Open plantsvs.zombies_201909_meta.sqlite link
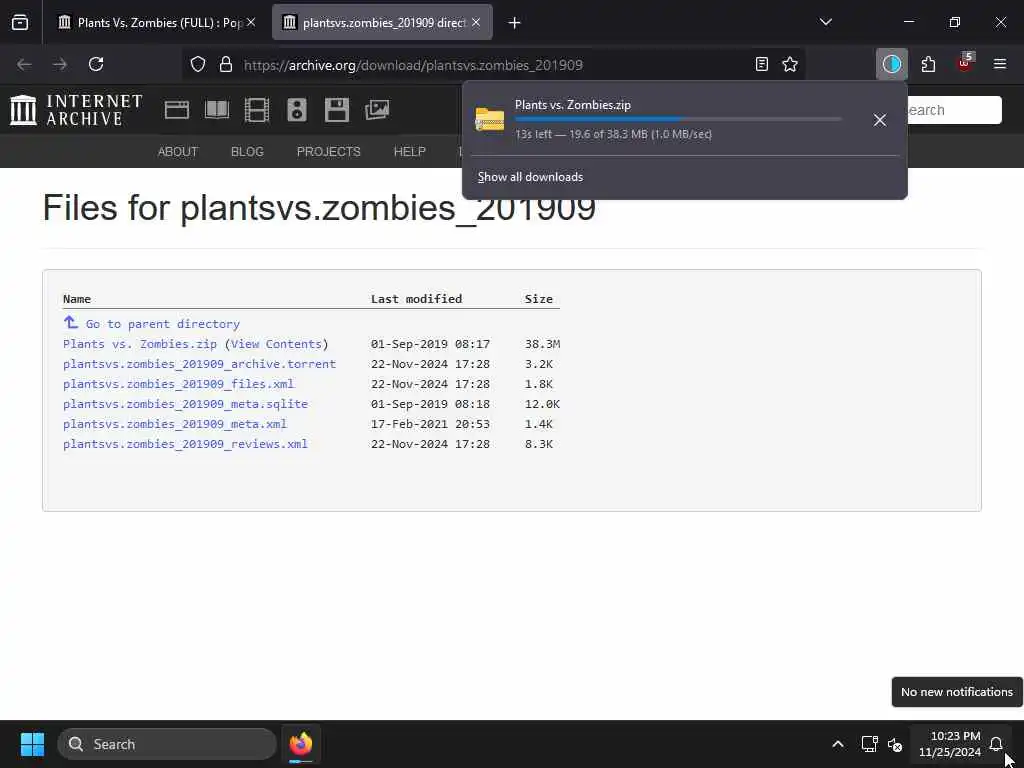The image size is (1024, 768). click(x=185, y=404)
